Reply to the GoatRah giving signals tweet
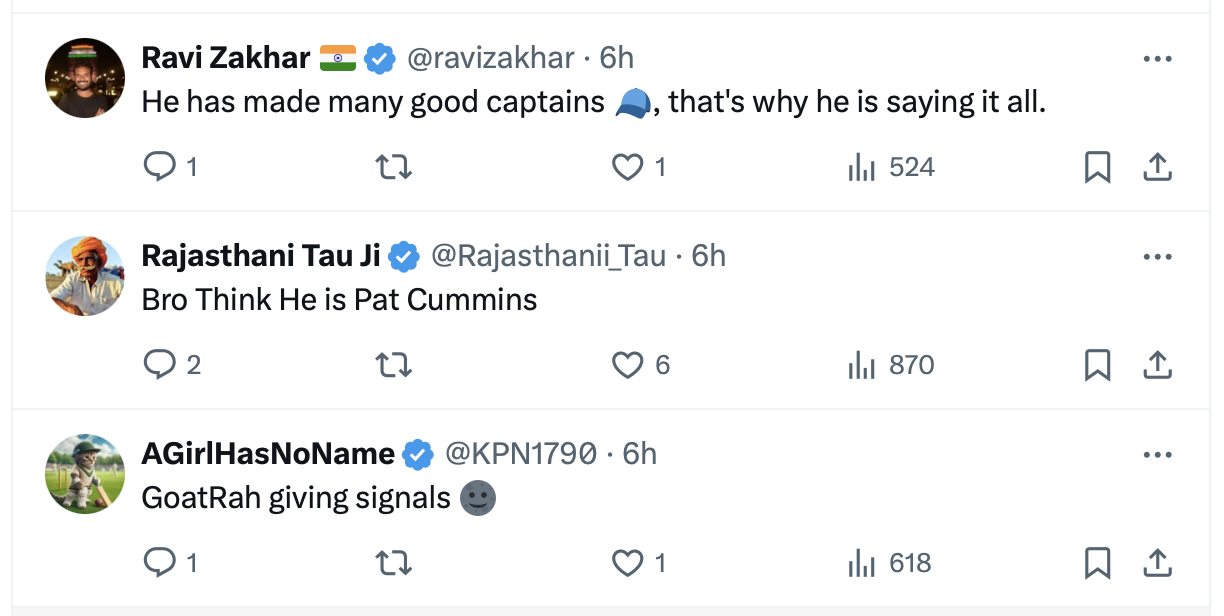This screenshot has height=616, width=1224. [160, 563]
